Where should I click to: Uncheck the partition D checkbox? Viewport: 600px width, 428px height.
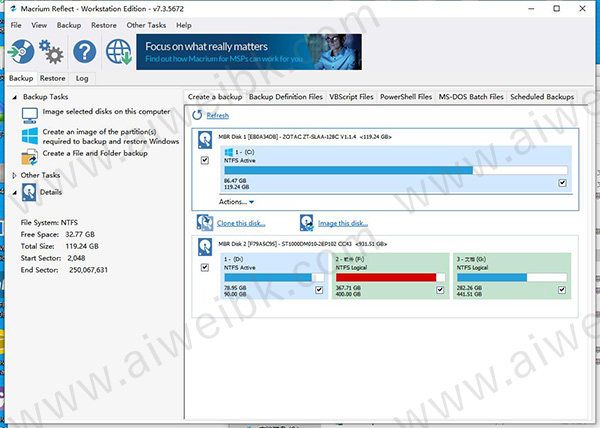click(319, 290)
